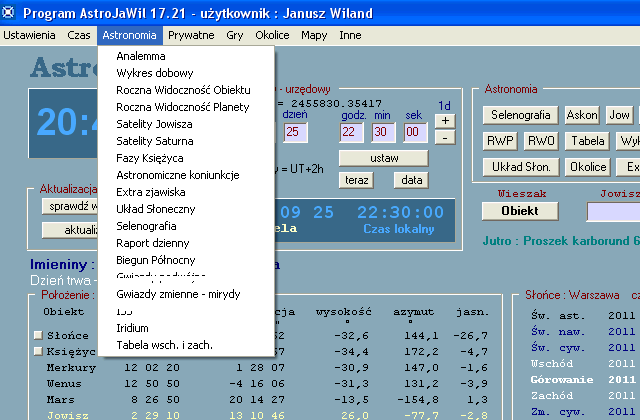Click the AstroJaWil title bar application icon

[x=8, y=13]
